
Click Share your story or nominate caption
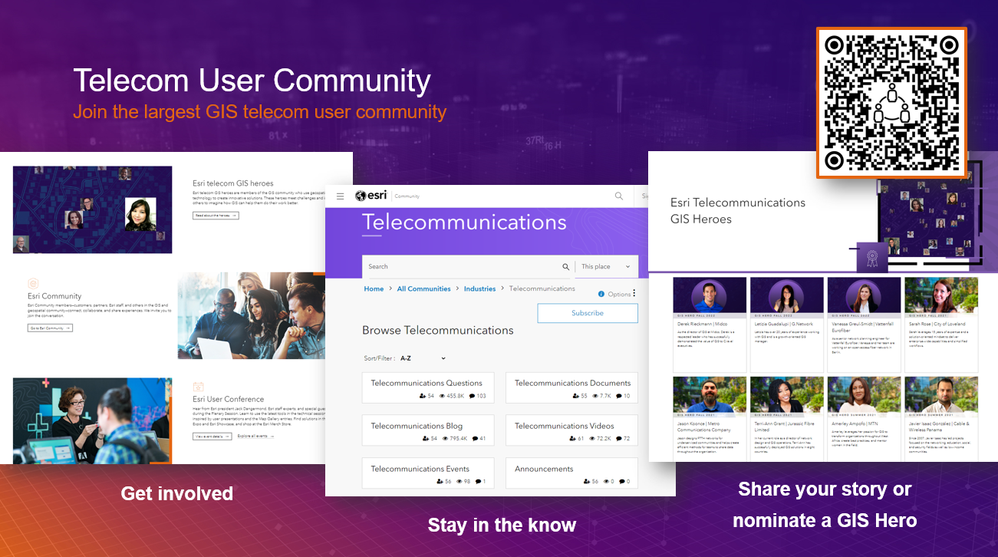point(825,505)
